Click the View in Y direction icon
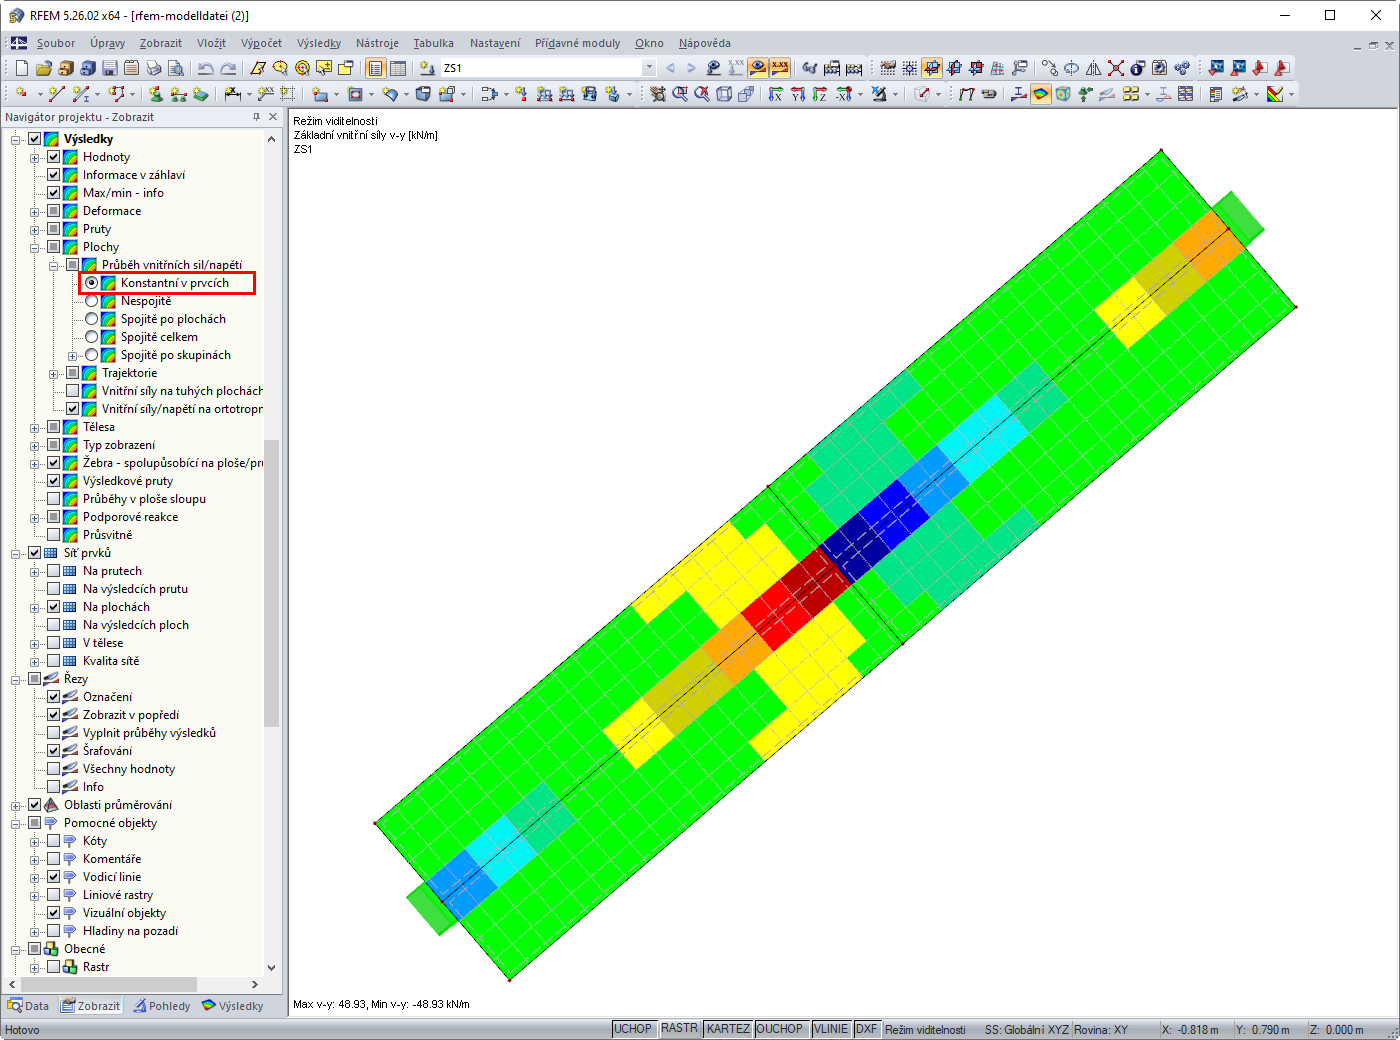This screenshot has height=1040, width=1400. coord(798,94)
